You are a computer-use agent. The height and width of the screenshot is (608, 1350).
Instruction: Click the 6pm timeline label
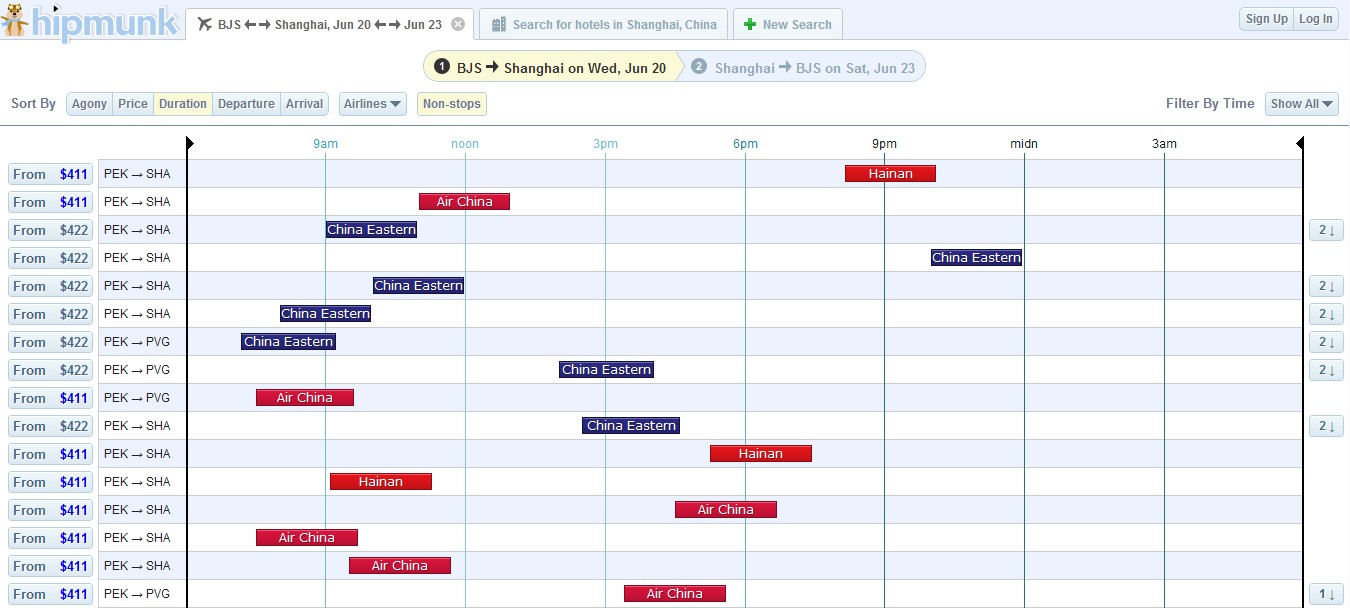745,144
